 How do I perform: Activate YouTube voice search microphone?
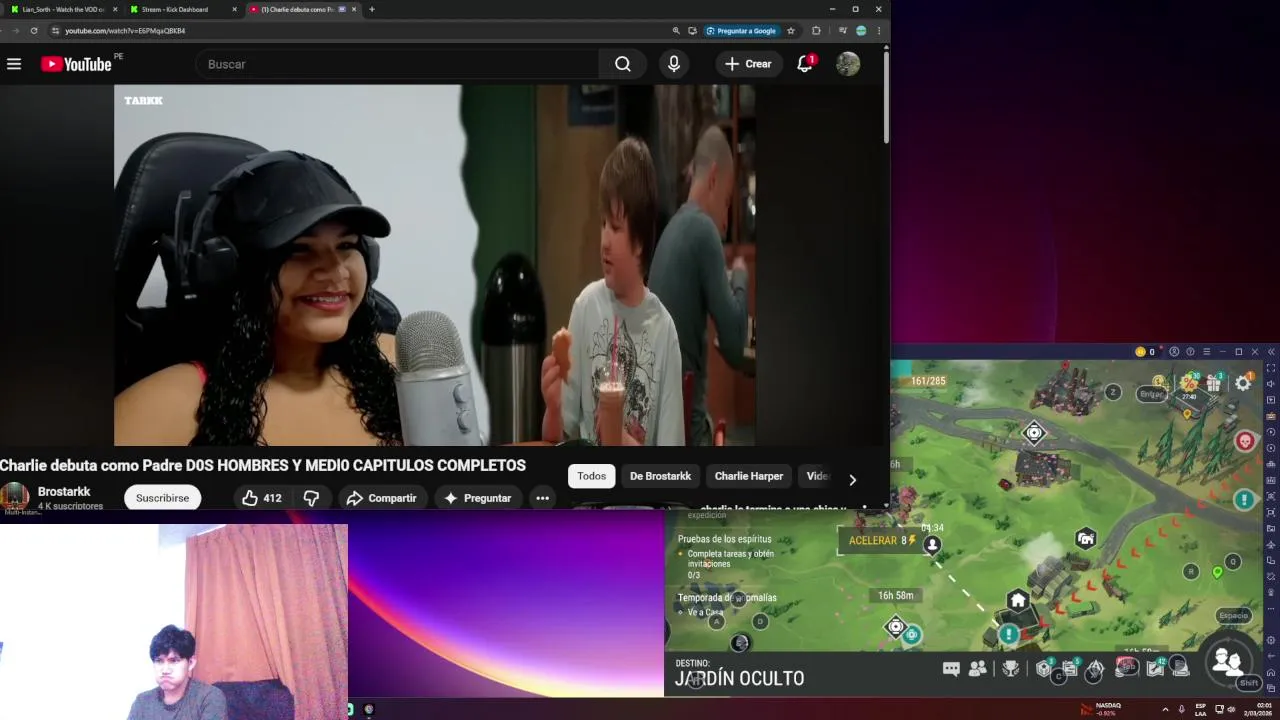pos(674,64)
